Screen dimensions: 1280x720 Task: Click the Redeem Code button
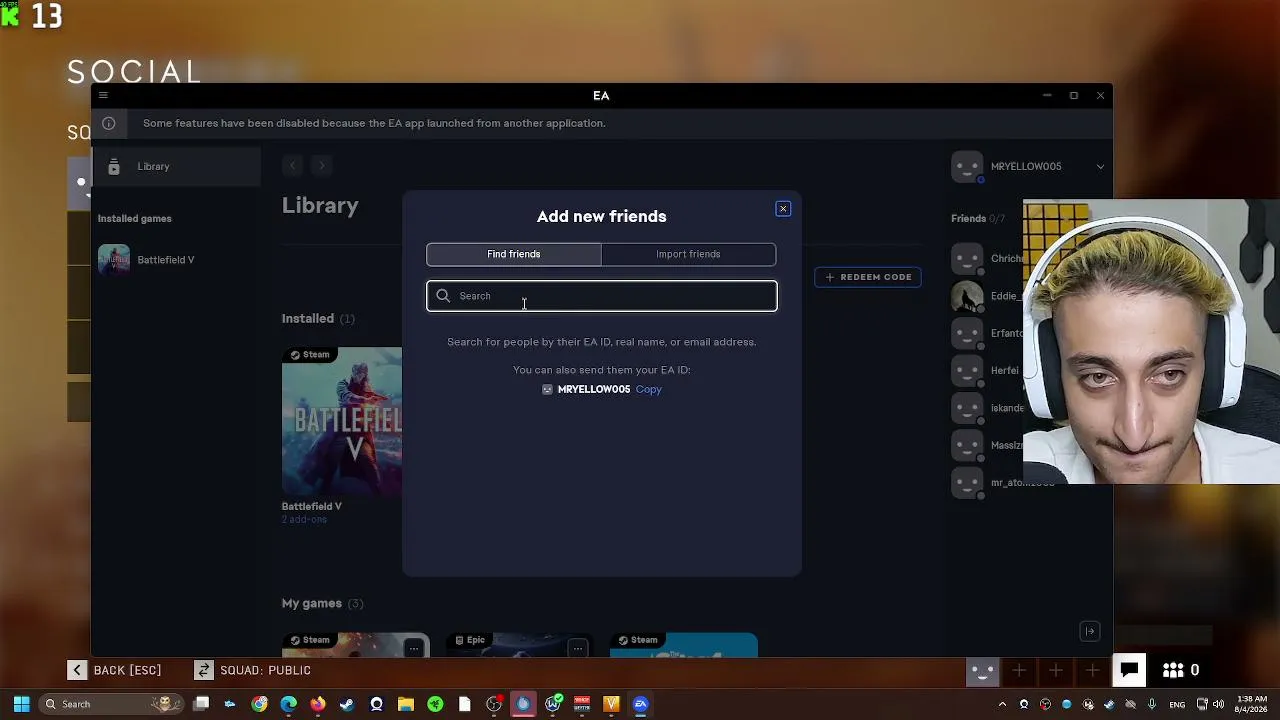[868, 277]
